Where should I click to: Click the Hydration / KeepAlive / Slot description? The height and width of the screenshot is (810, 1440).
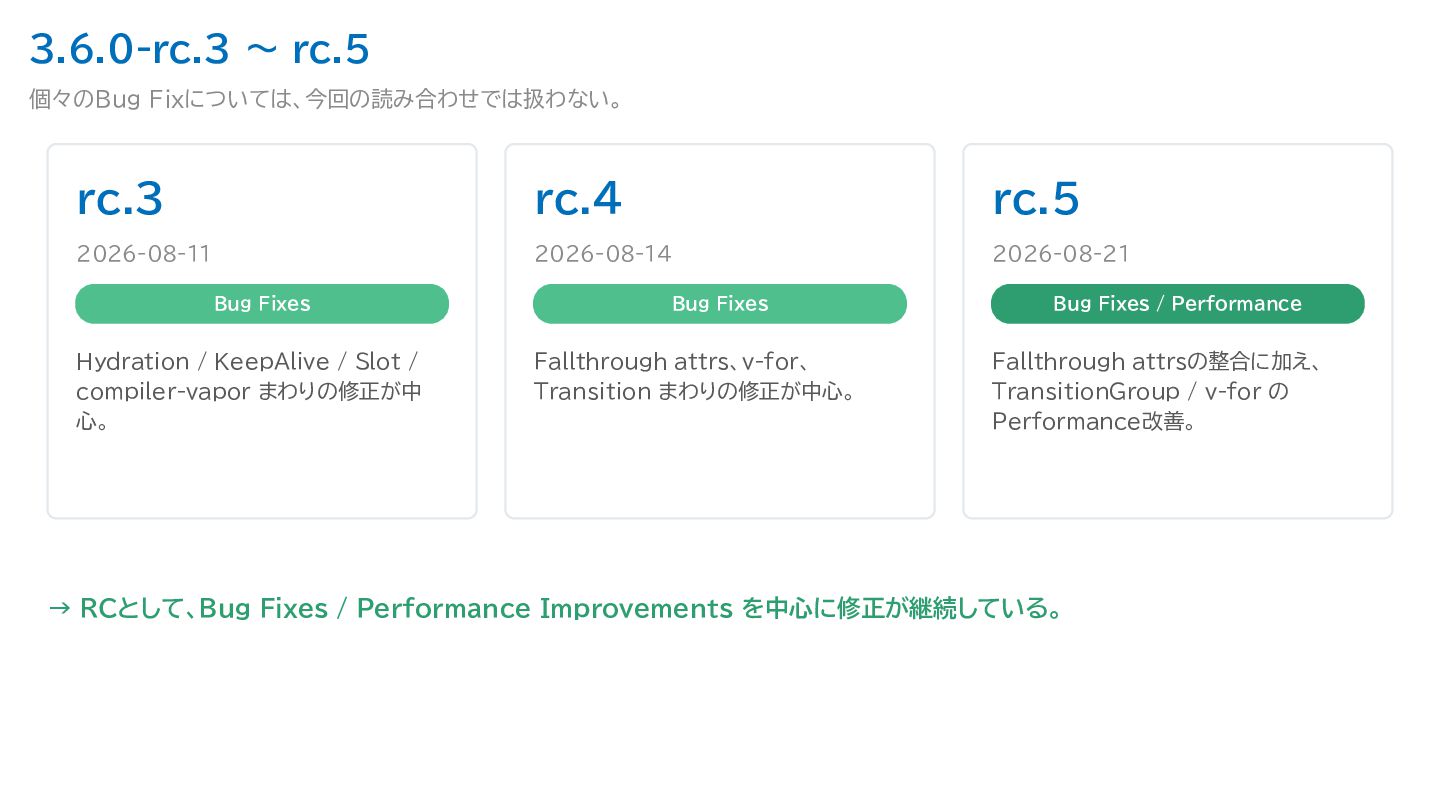(x=248, y=391)
